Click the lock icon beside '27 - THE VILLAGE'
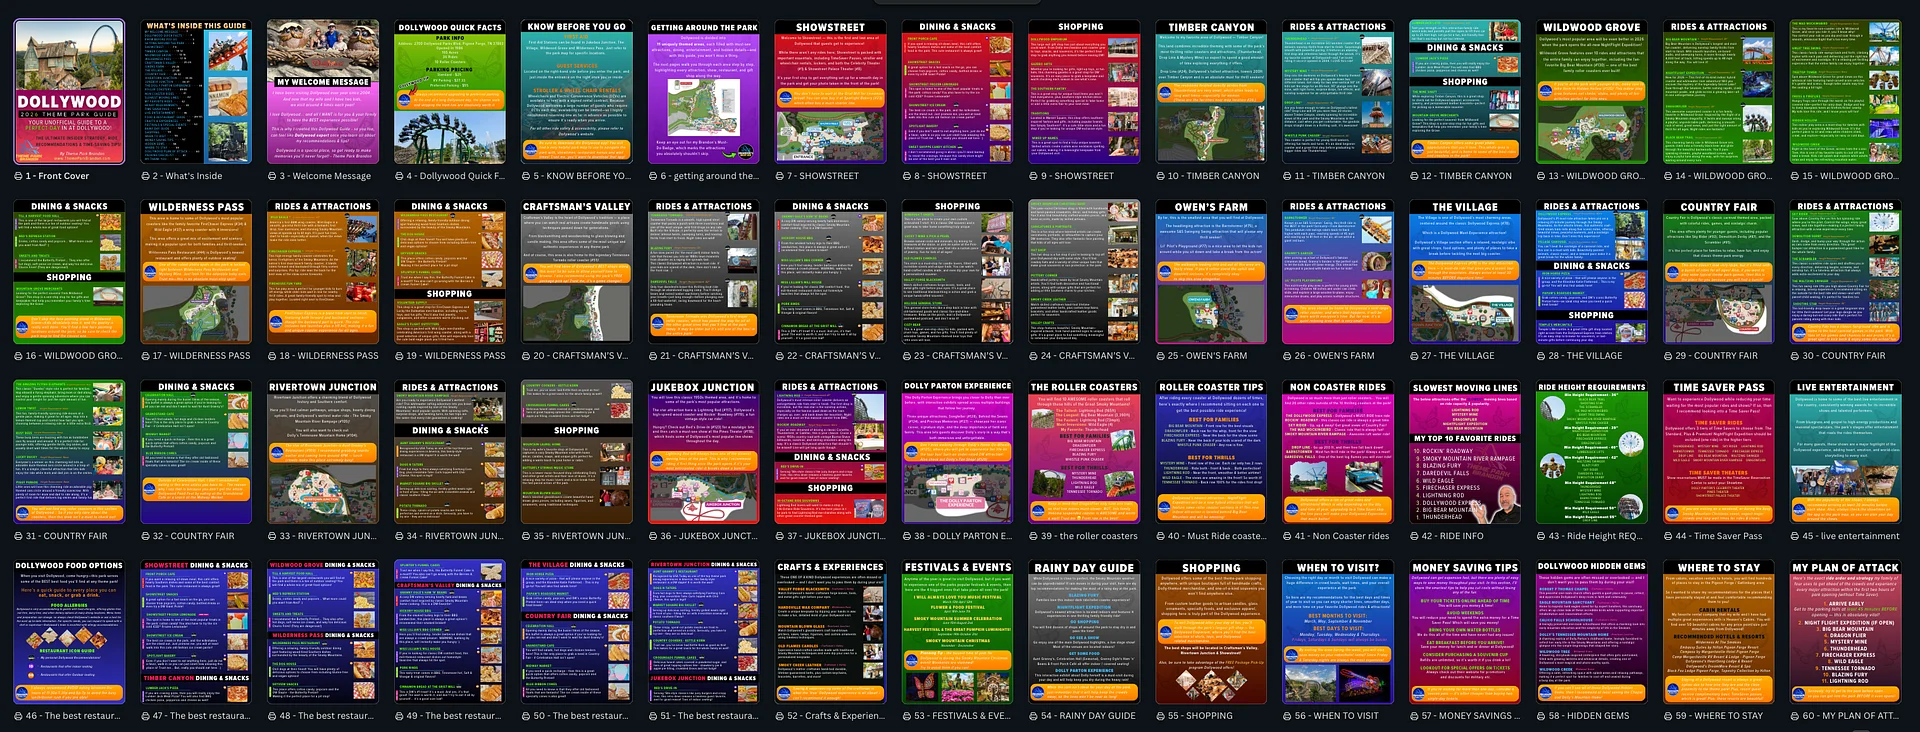Image resolution: width=1920 pixels, height=732 pixels. pos(1413,356)
